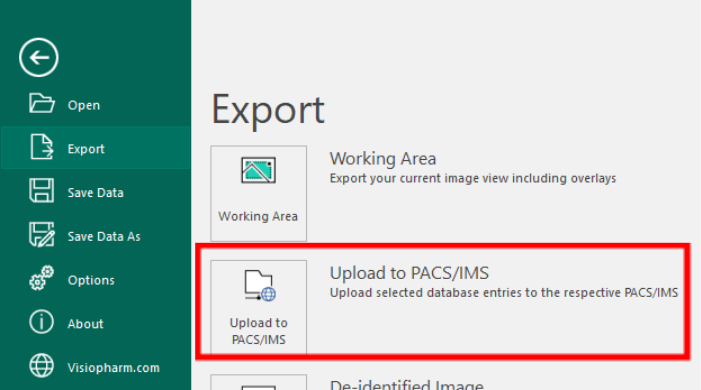Click the Upload to PACS/IMS heading text
The width and height of the screenshot is (701, 390).
click(409, 273)
